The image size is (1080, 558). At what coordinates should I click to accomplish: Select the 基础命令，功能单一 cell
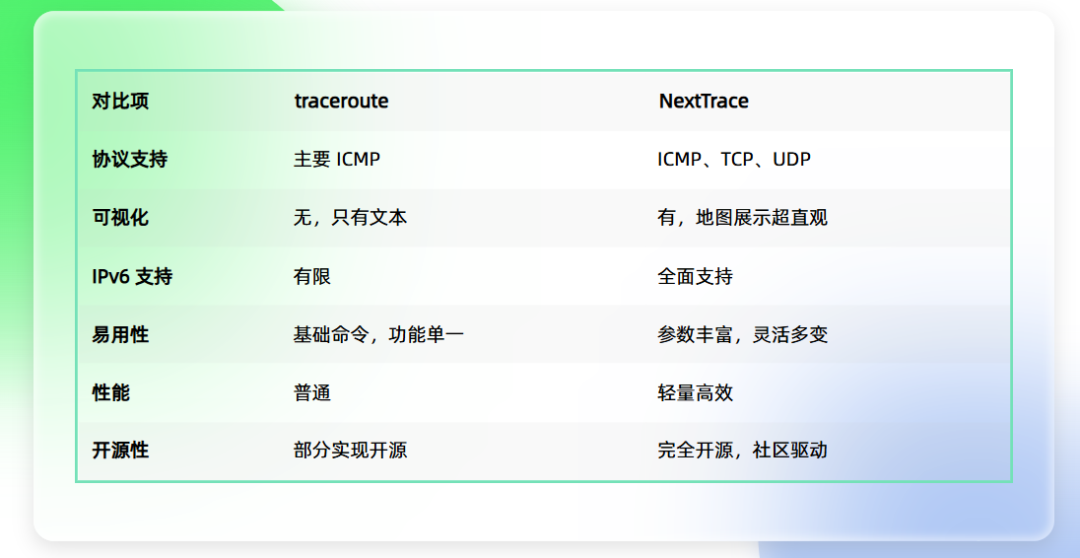(x=379, y=335)
